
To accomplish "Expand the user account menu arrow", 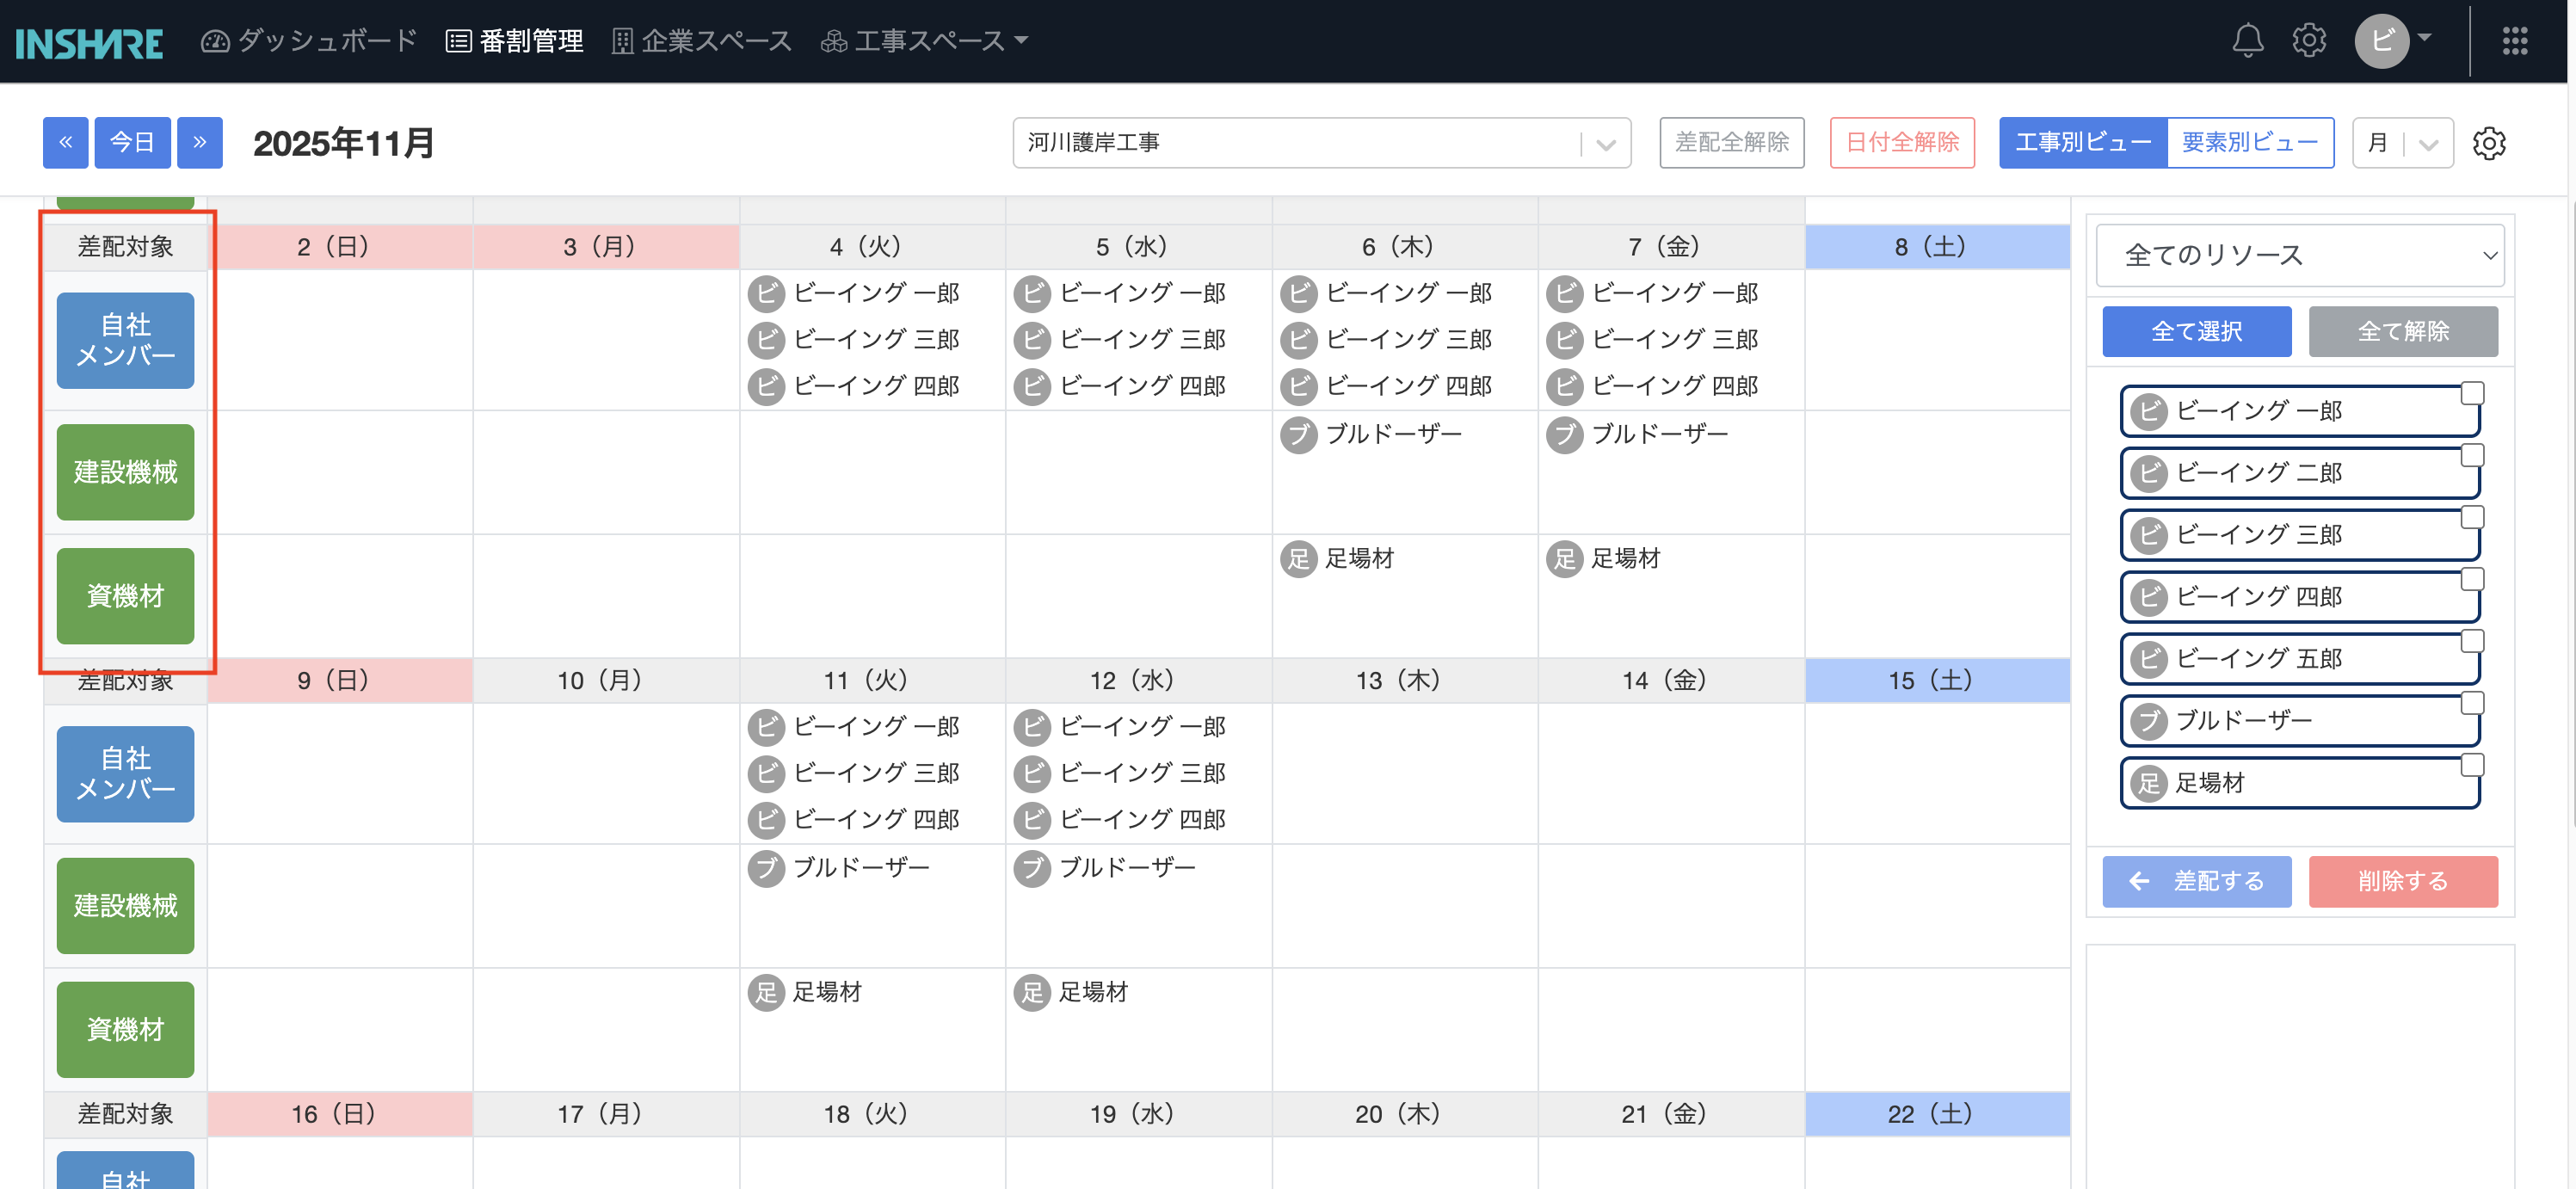I will [2424, 38].
